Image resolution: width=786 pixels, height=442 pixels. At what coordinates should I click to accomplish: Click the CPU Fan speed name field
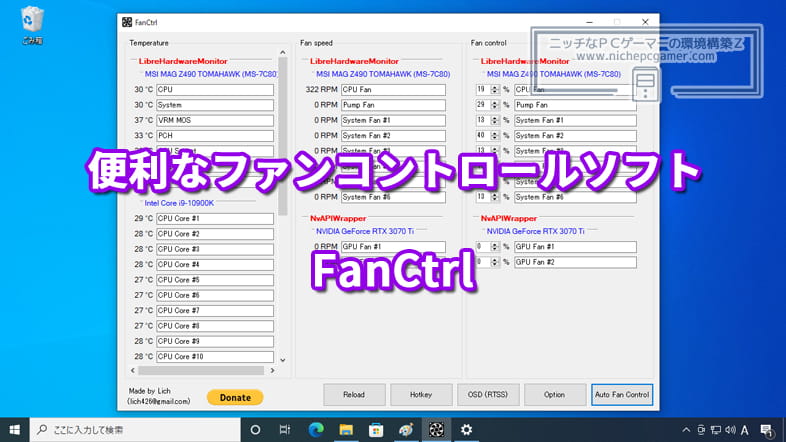[393, 90]
